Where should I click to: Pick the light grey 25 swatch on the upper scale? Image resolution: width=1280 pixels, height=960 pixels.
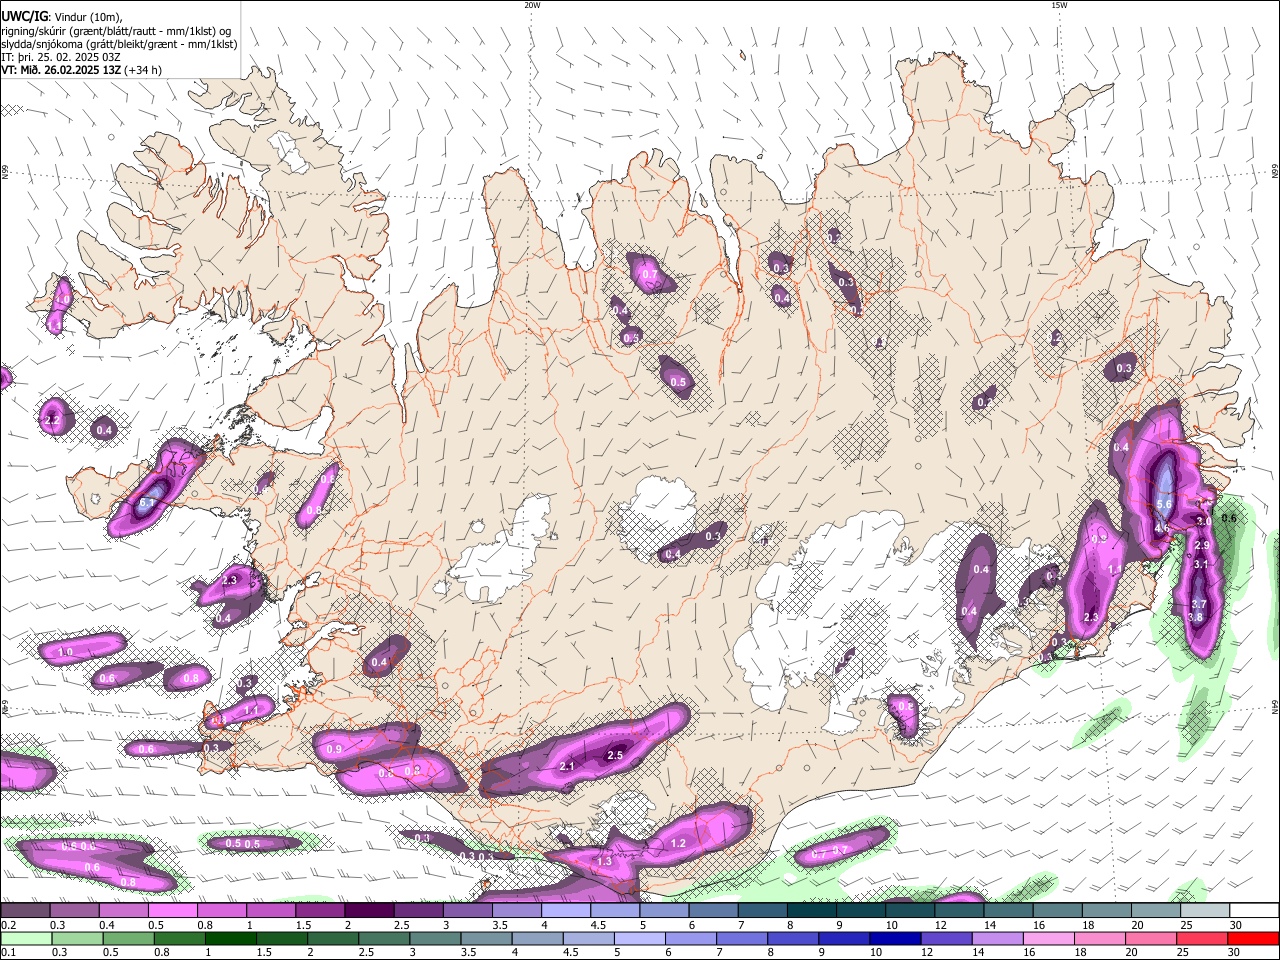(1206, 911)
